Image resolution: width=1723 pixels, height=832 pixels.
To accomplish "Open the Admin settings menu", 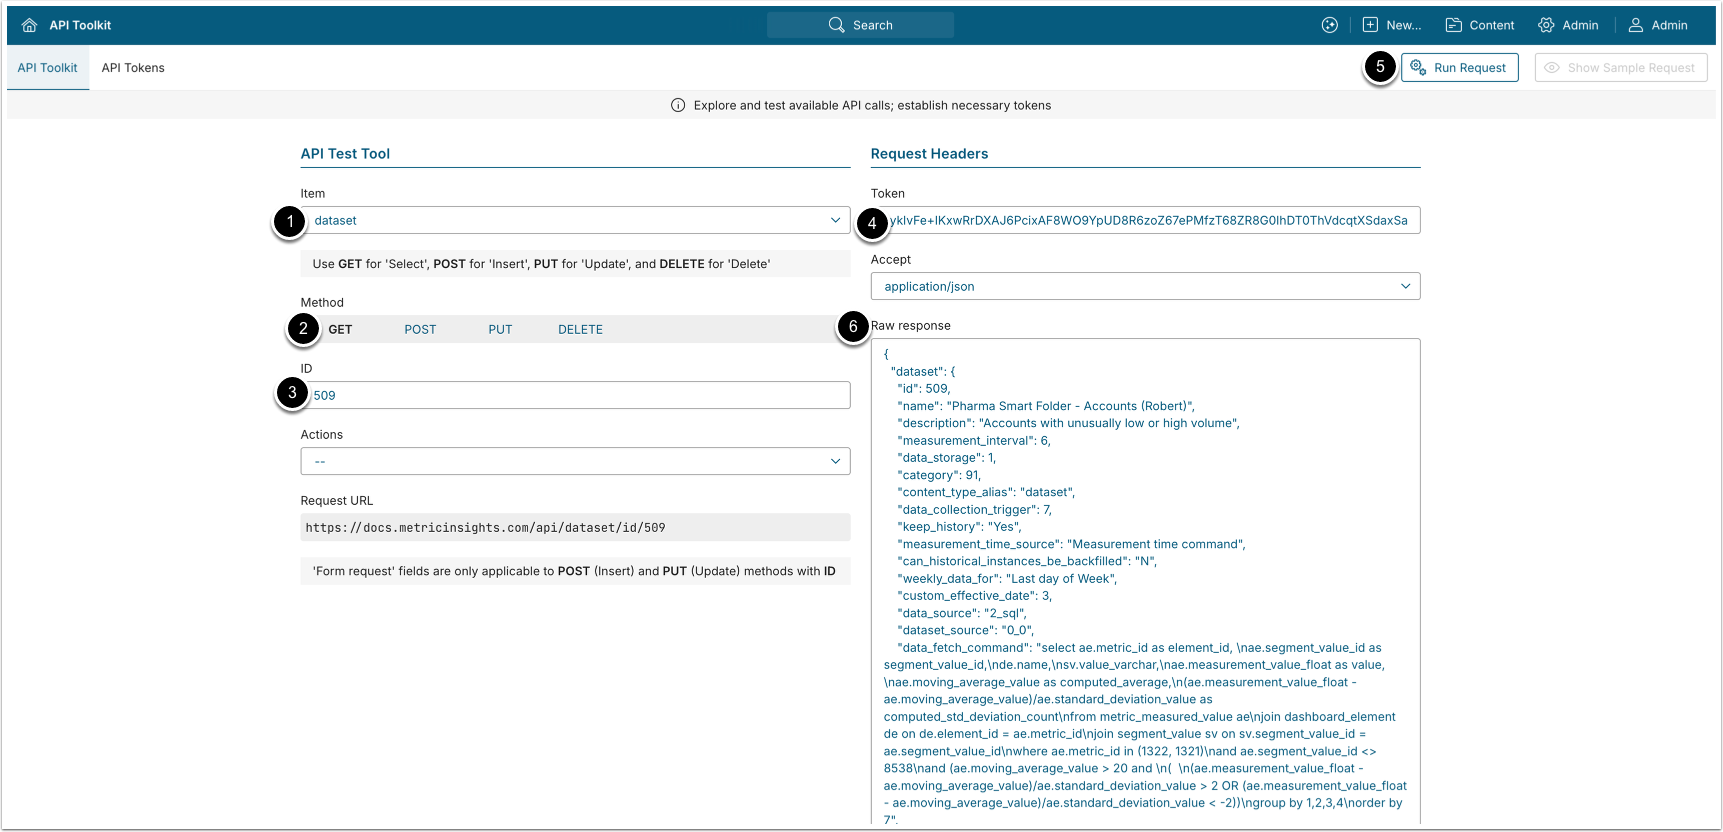I will pyautogui.click(x=1568, y=25).
